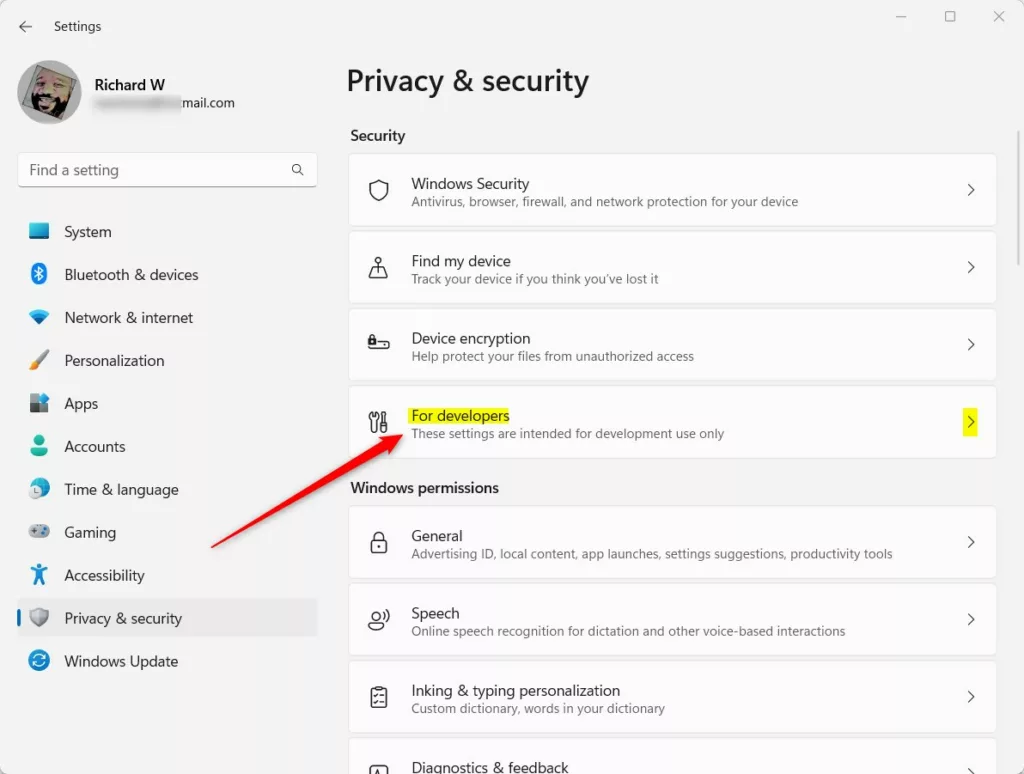Open Device encryption title
Viewport: 1024px width, 774px height.
pyautogui.click(x=471, y=338)
